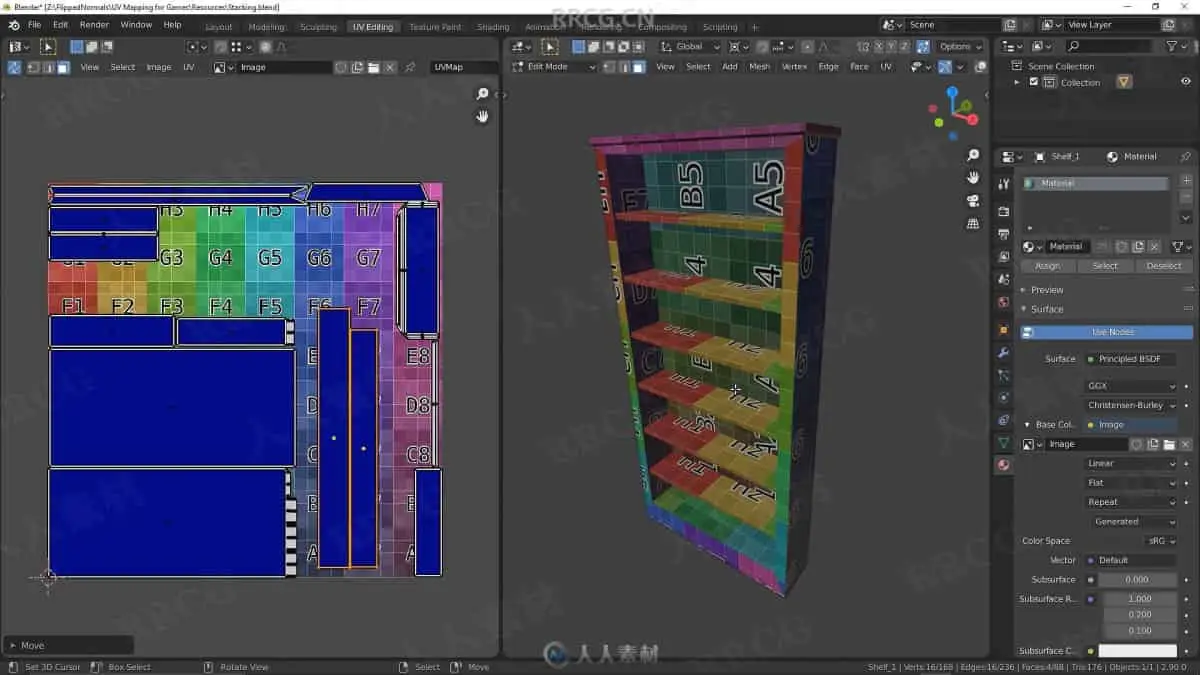Click the Base Color Image link field
Viewport: 1200px width, 675px height.
point(1131,425)
